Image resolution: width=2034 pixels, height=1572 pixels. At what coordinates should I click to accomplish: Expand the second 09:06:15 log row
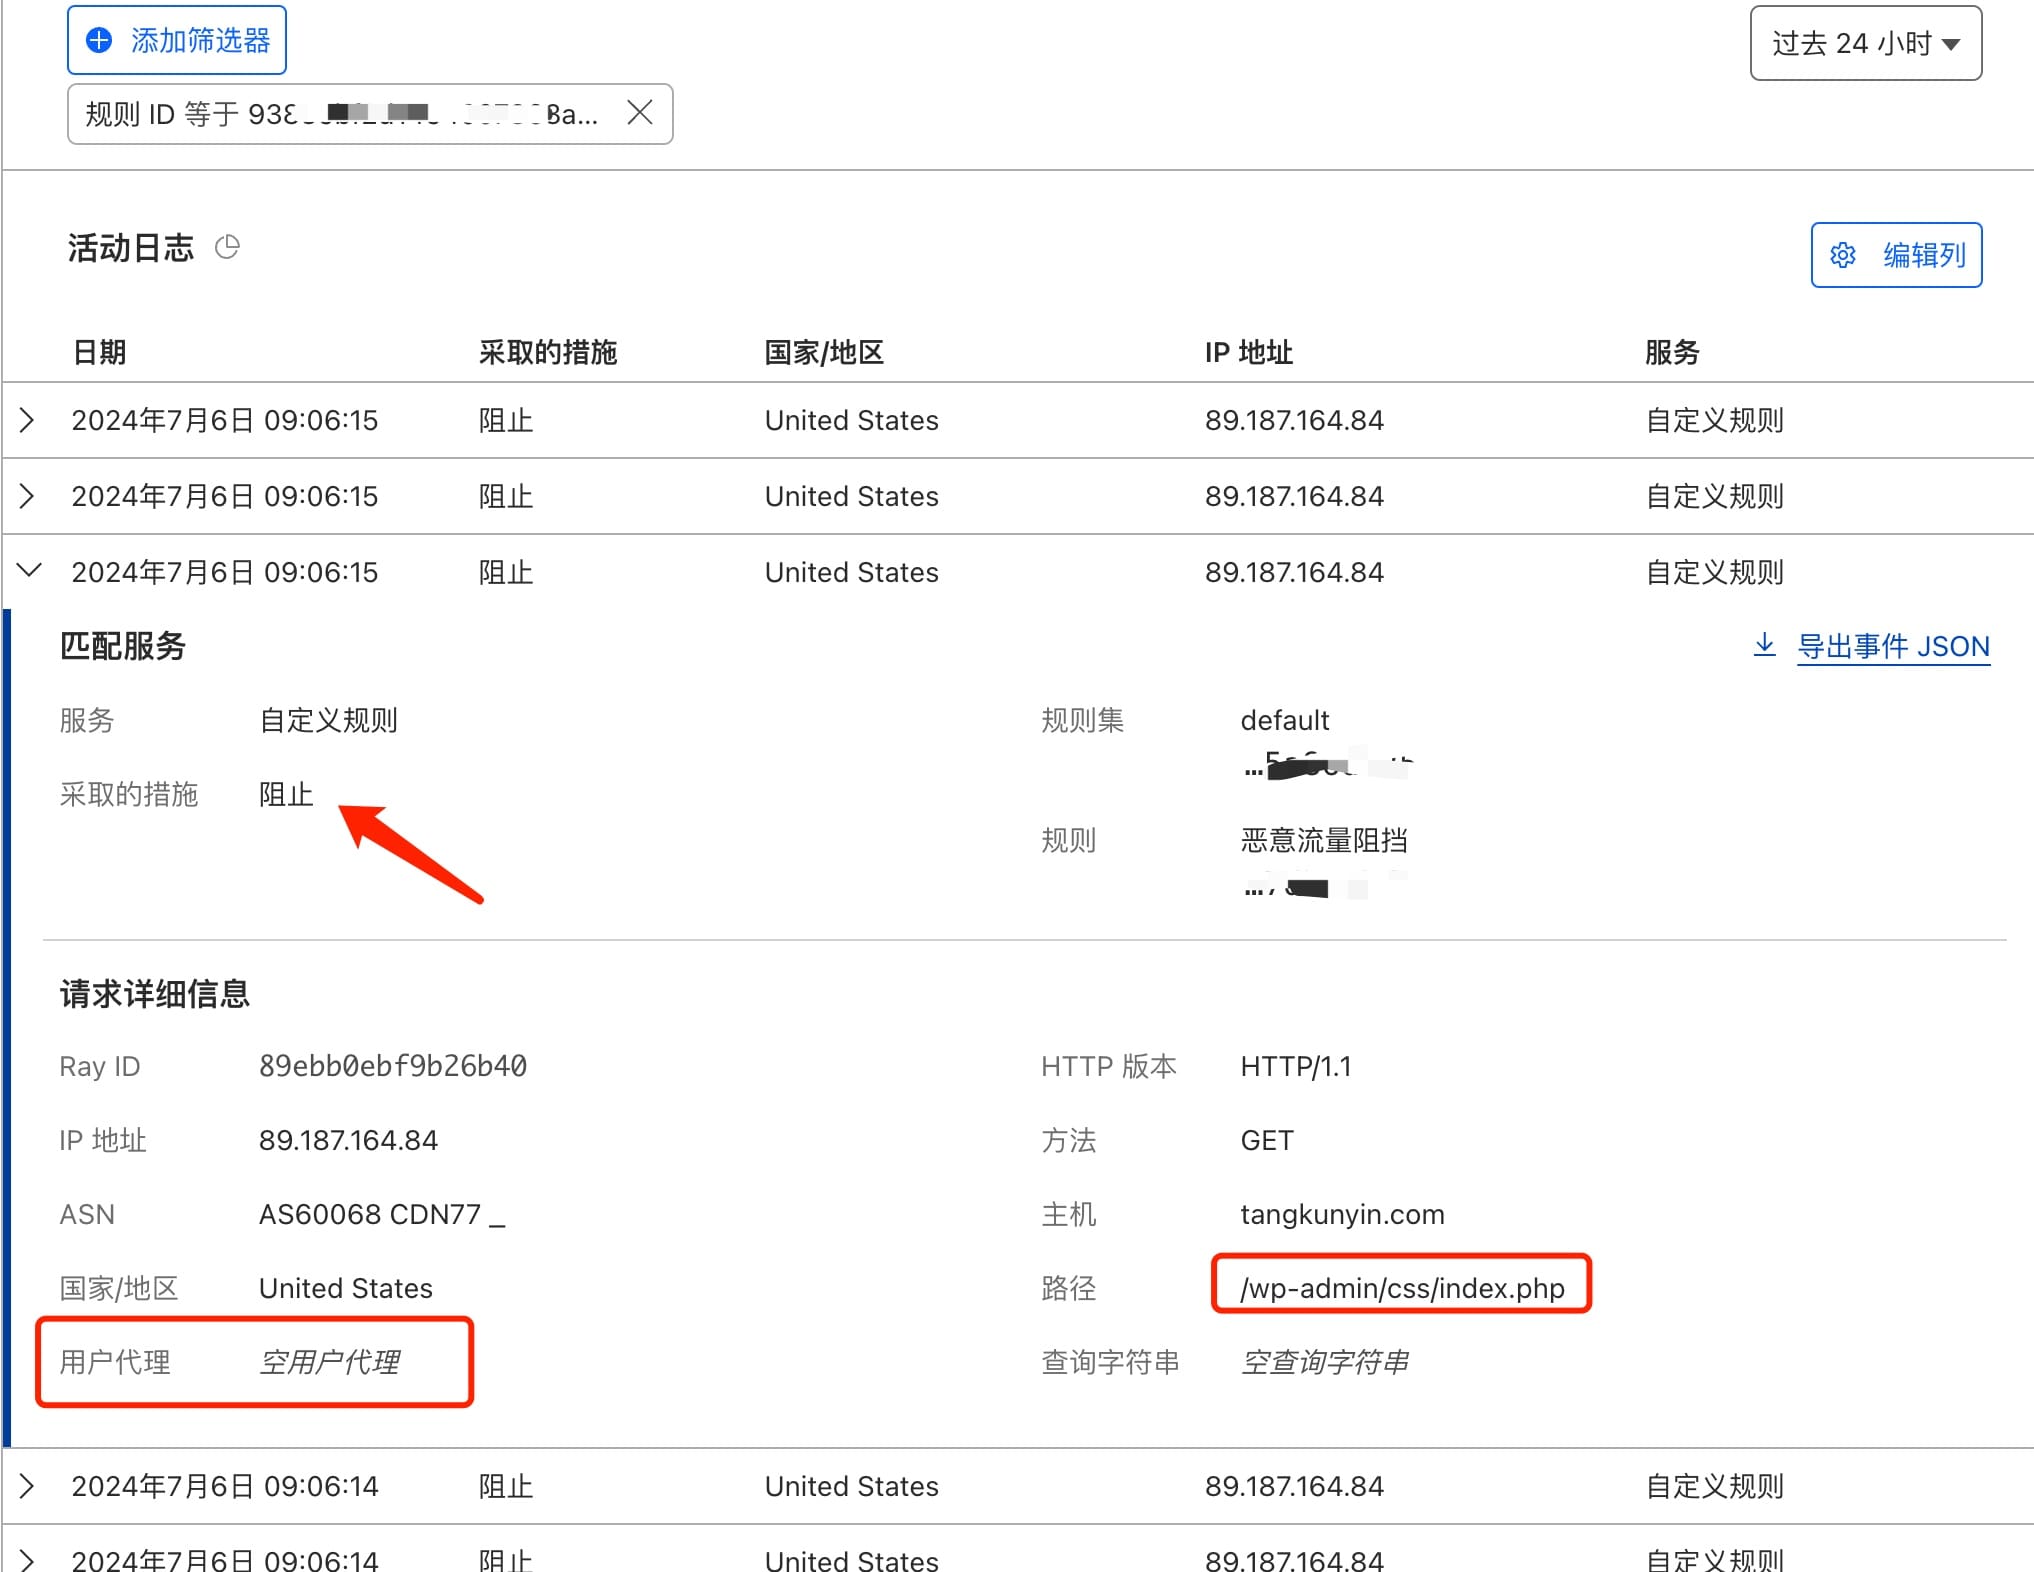pos(28,496)
